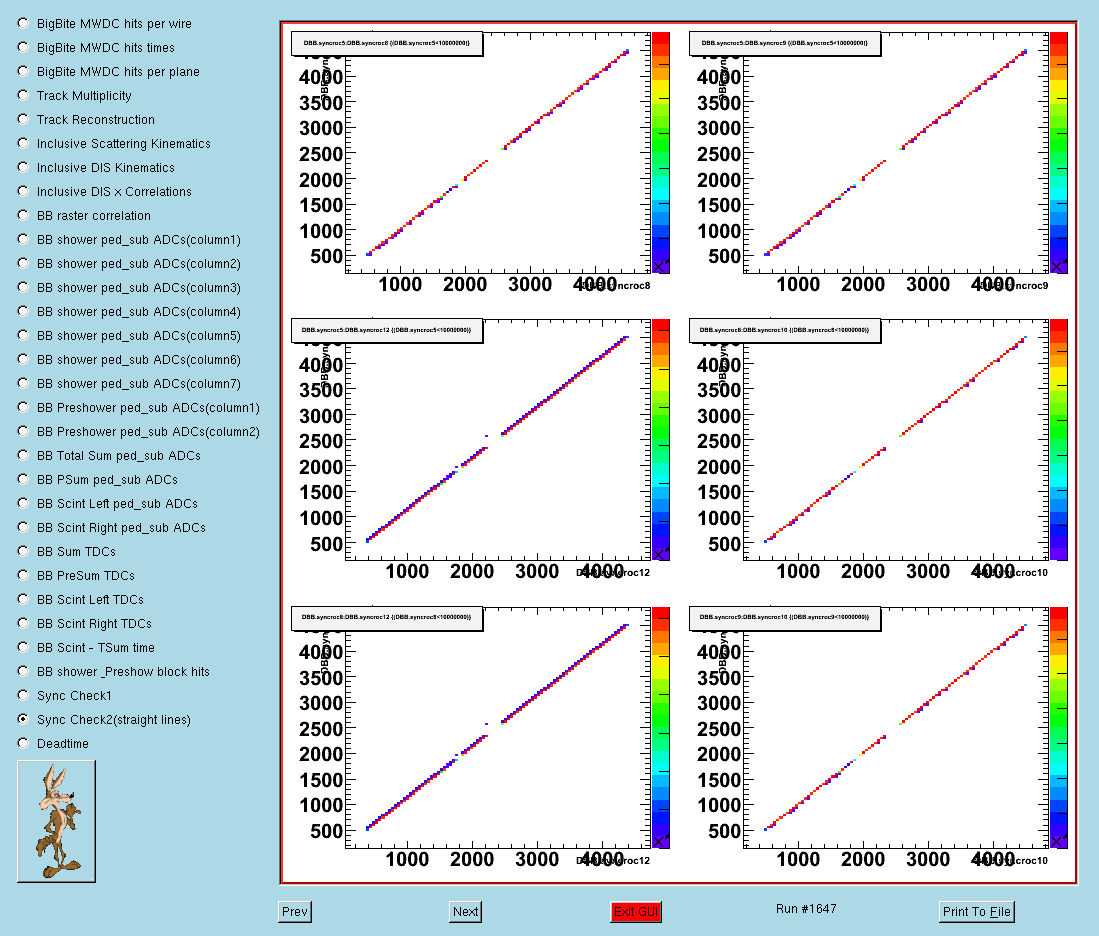The height and width of the screenshot is (936, 1099).
Task: Choose BB PreSum TDCs radio button
Action: pos(23,575)
